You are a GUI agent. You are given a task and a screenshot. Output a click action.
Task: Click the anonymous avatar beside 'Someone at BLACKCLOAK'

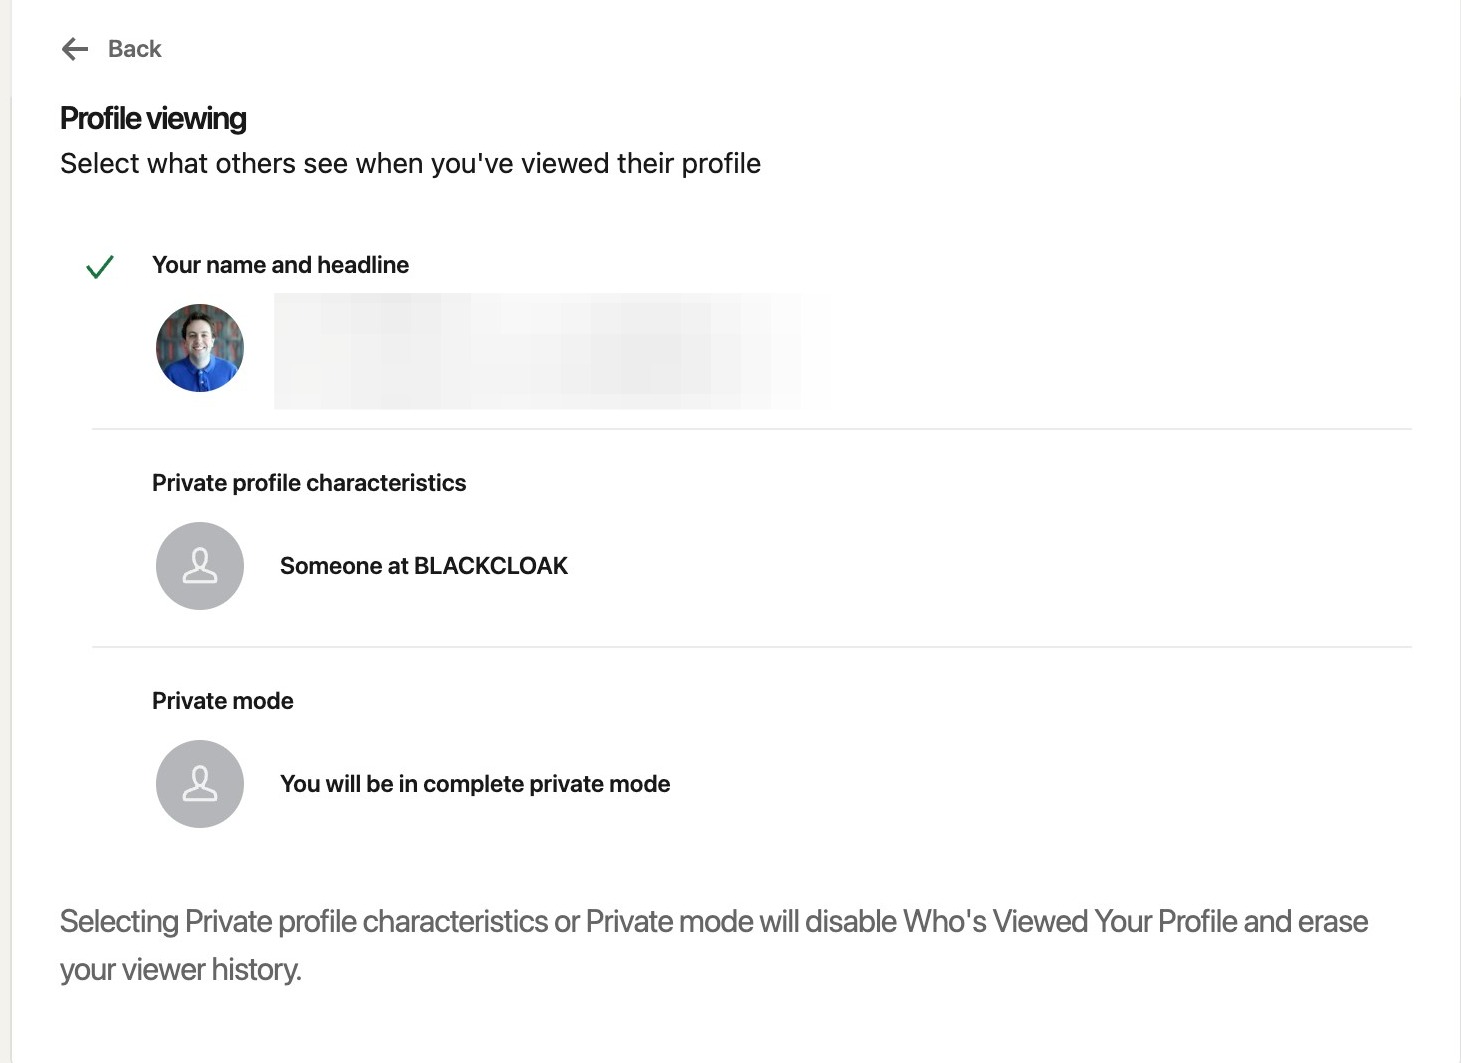click(x=200, y=566)
